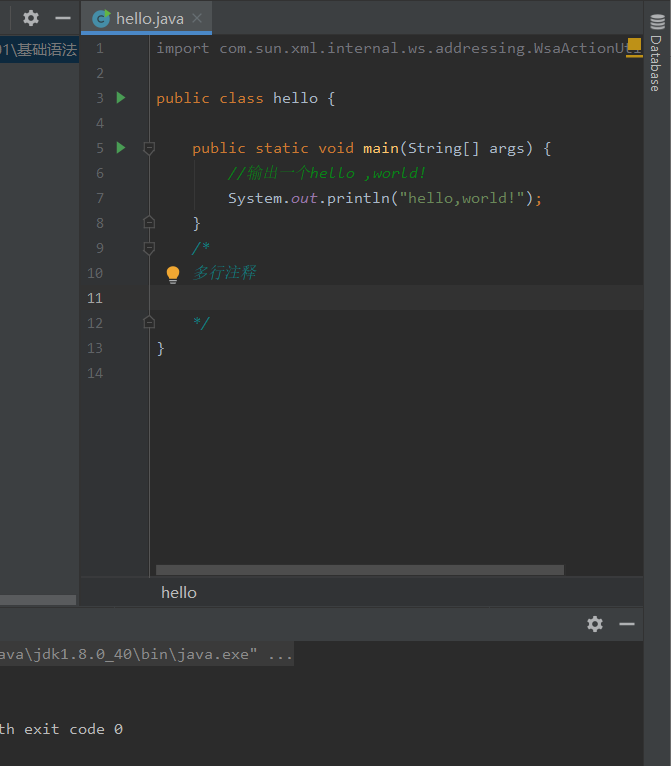
Task: Collapse the block comment fold on line 9
Action: 149,248
